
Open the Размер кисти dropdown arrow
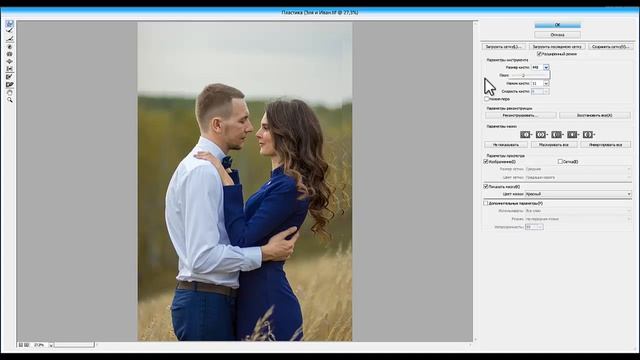tap(546, 67)
